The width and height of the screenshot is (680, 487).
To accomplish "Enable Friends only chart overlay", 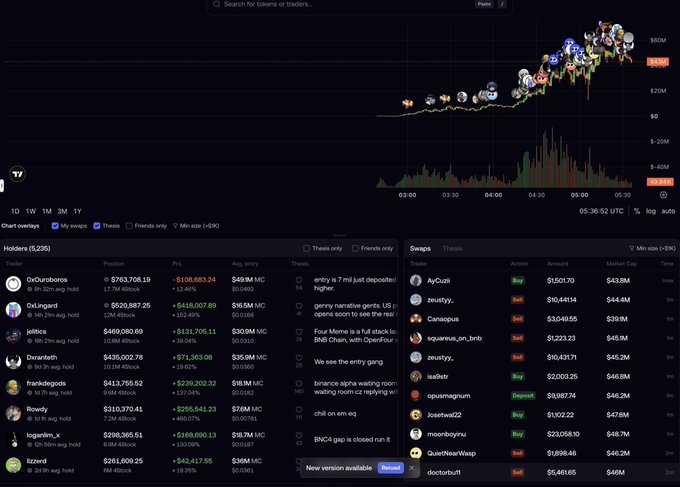I will click(129, 226).
